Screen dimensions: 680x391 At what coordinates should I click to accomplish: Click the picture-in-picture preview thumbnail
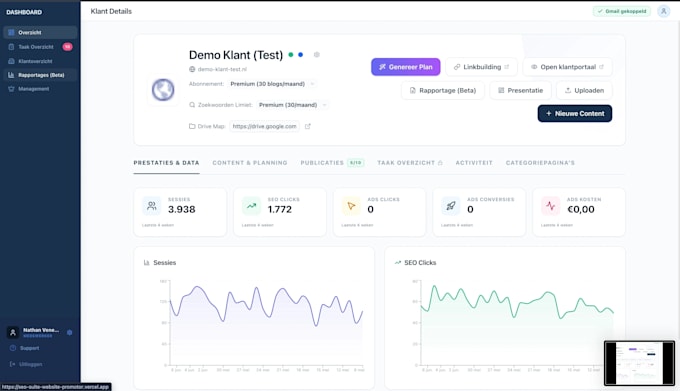(x=639, y=363)
